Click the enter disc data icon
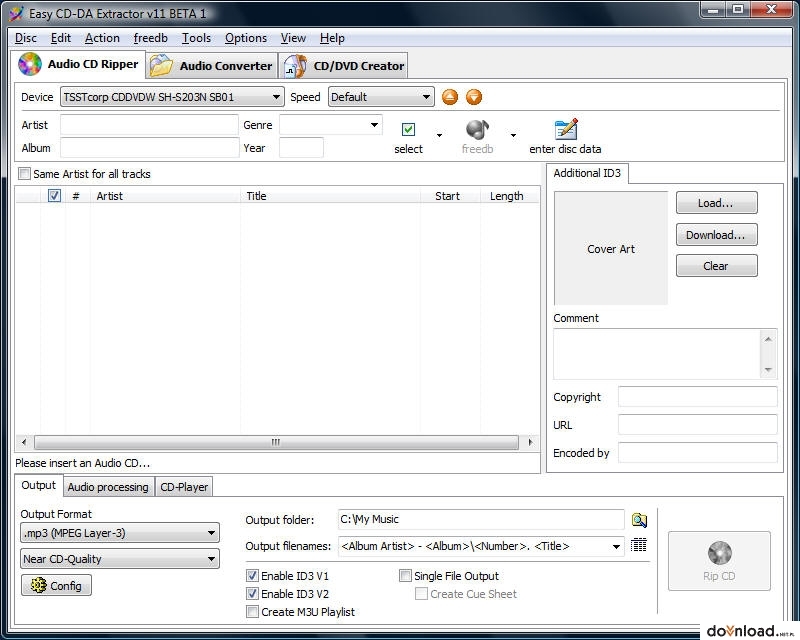The height and width of the screenshot is (640, 800). [x=565, y=129]
